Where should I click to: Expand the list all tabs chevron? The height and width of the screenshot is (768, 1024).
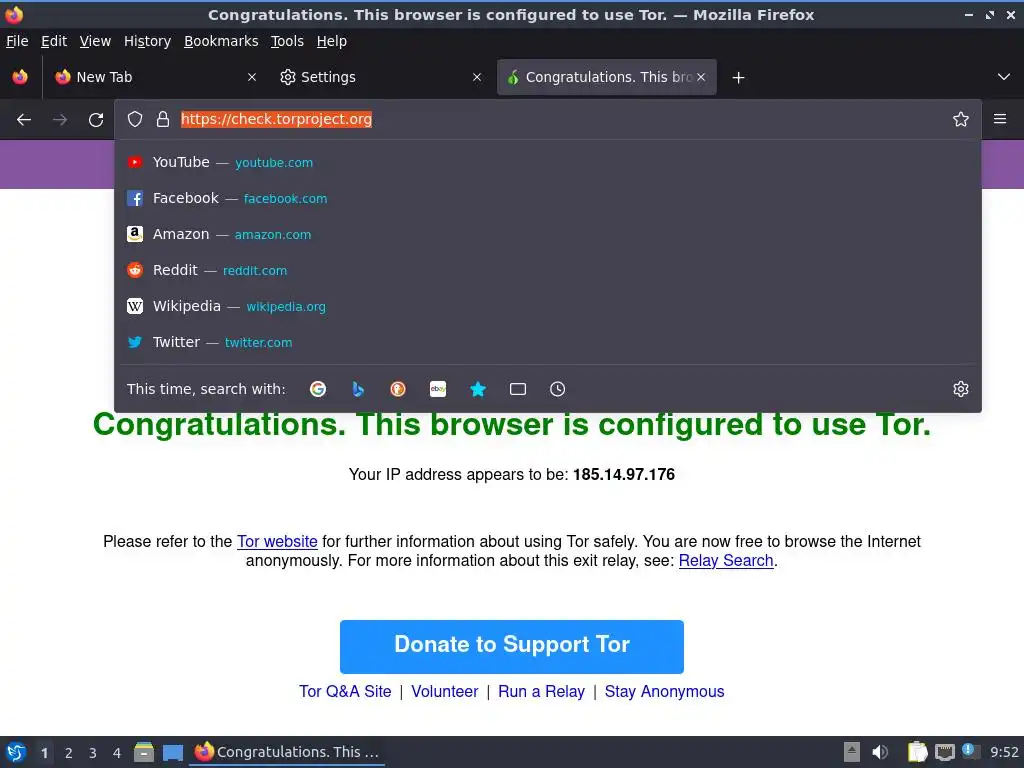pos(1004,77)
